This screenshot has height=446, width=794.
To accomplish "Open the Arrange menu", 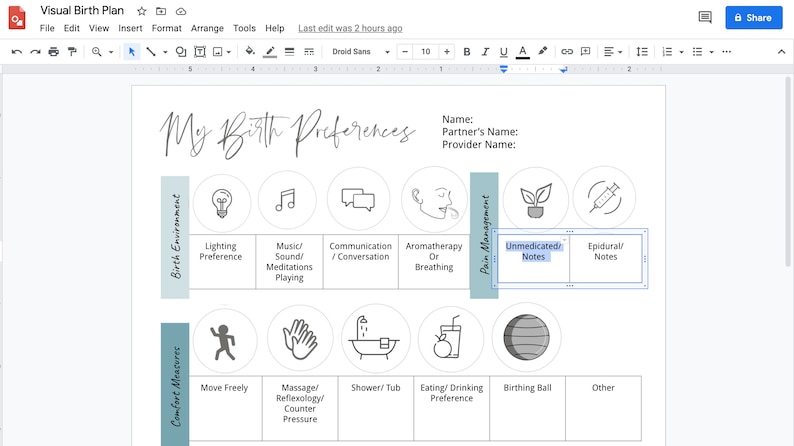I will 207,28.
